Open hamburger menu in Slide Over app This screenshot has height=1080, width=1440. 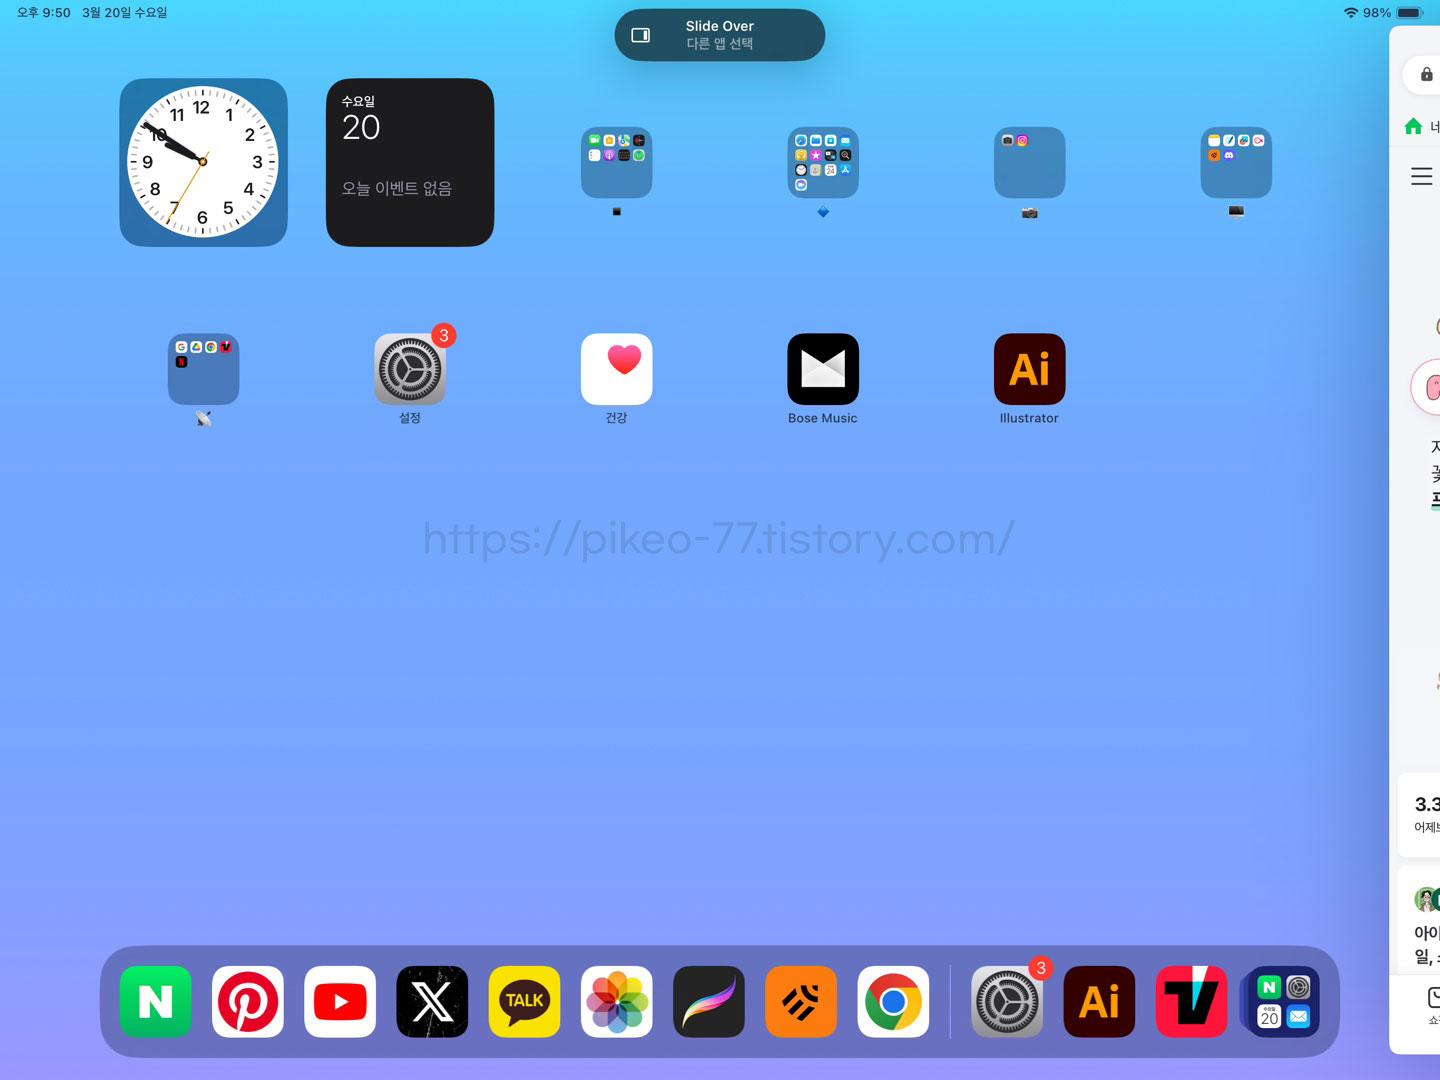point(1421,177)
